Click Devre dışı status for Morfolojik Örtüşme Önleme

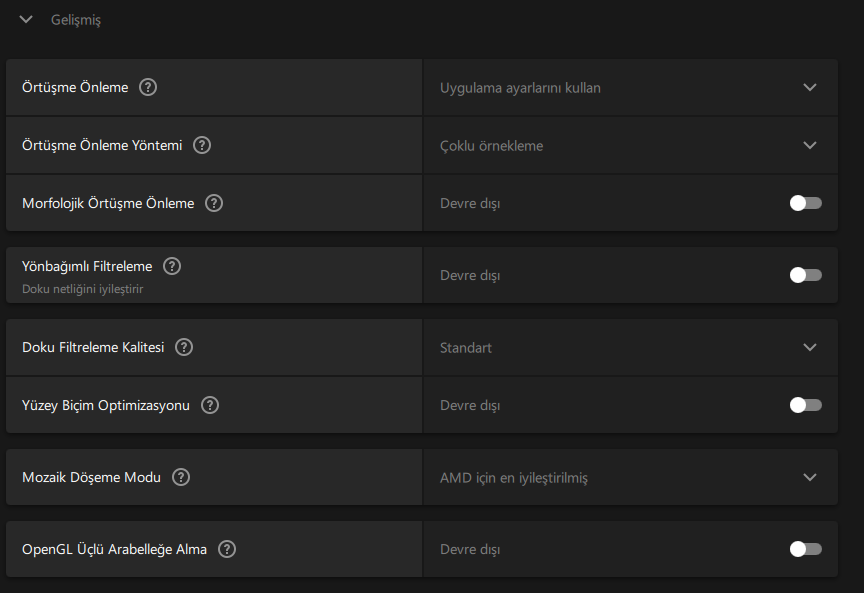(x=470, y=203)
